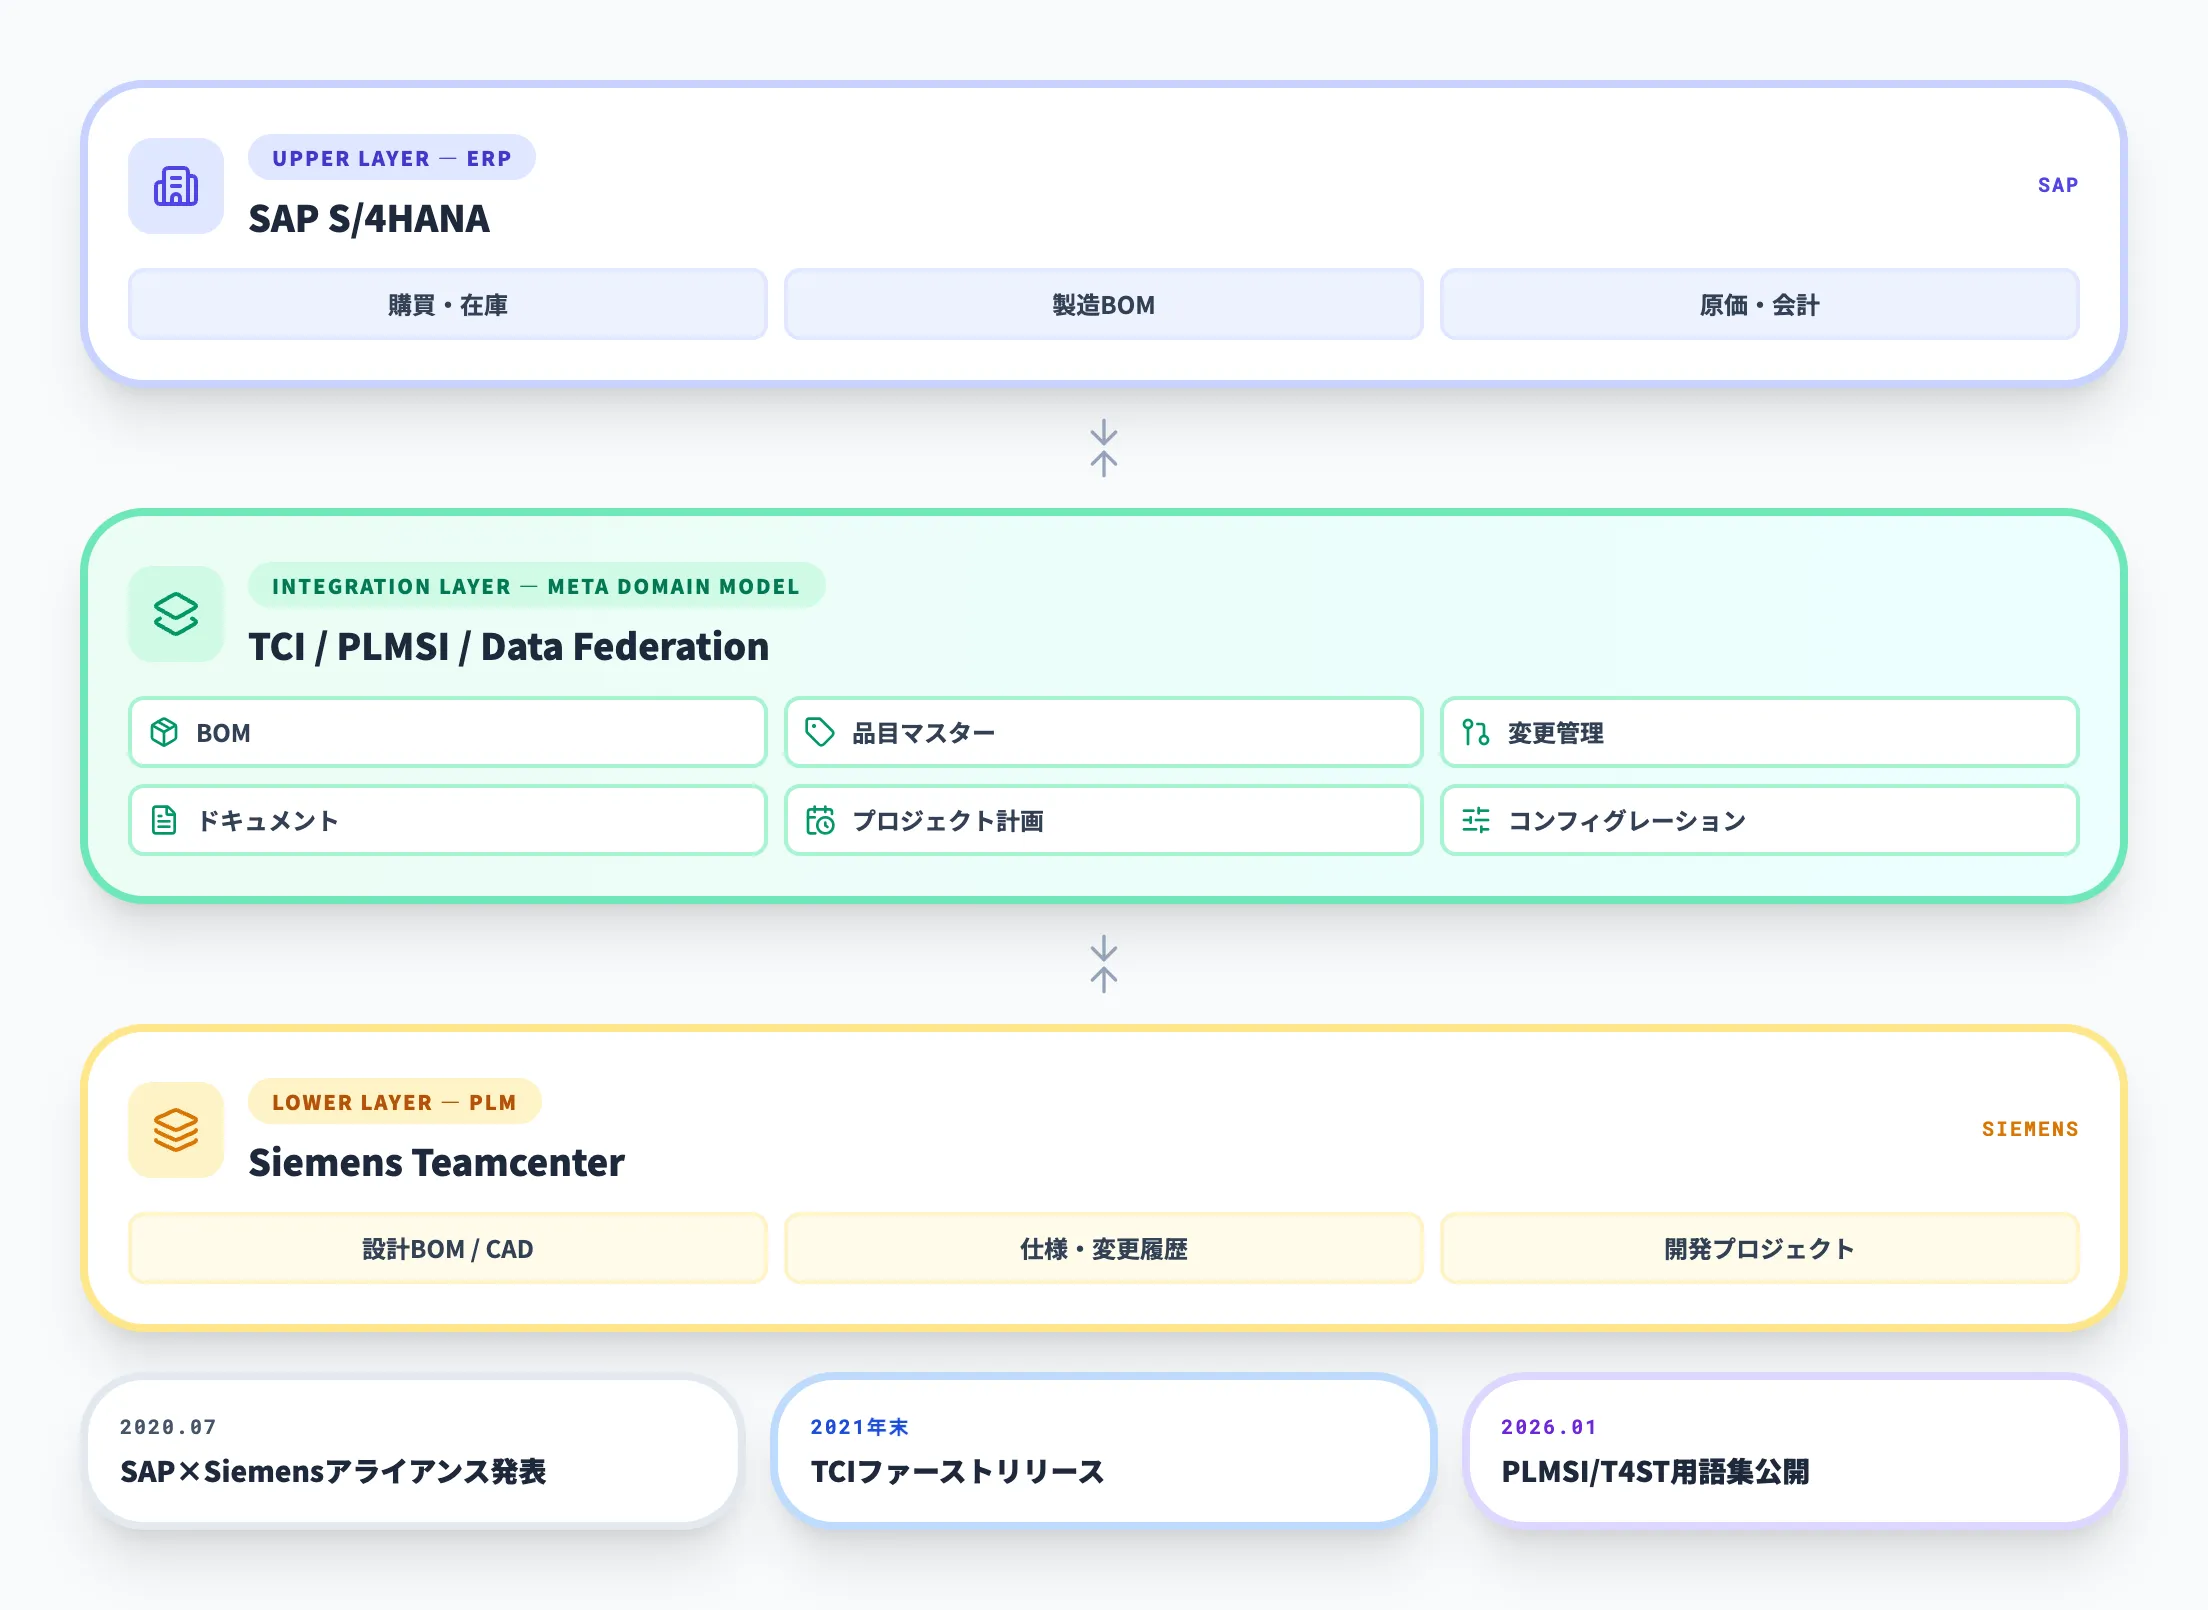
Task: Click the BOM cube icon
Action: pos(165,732)
